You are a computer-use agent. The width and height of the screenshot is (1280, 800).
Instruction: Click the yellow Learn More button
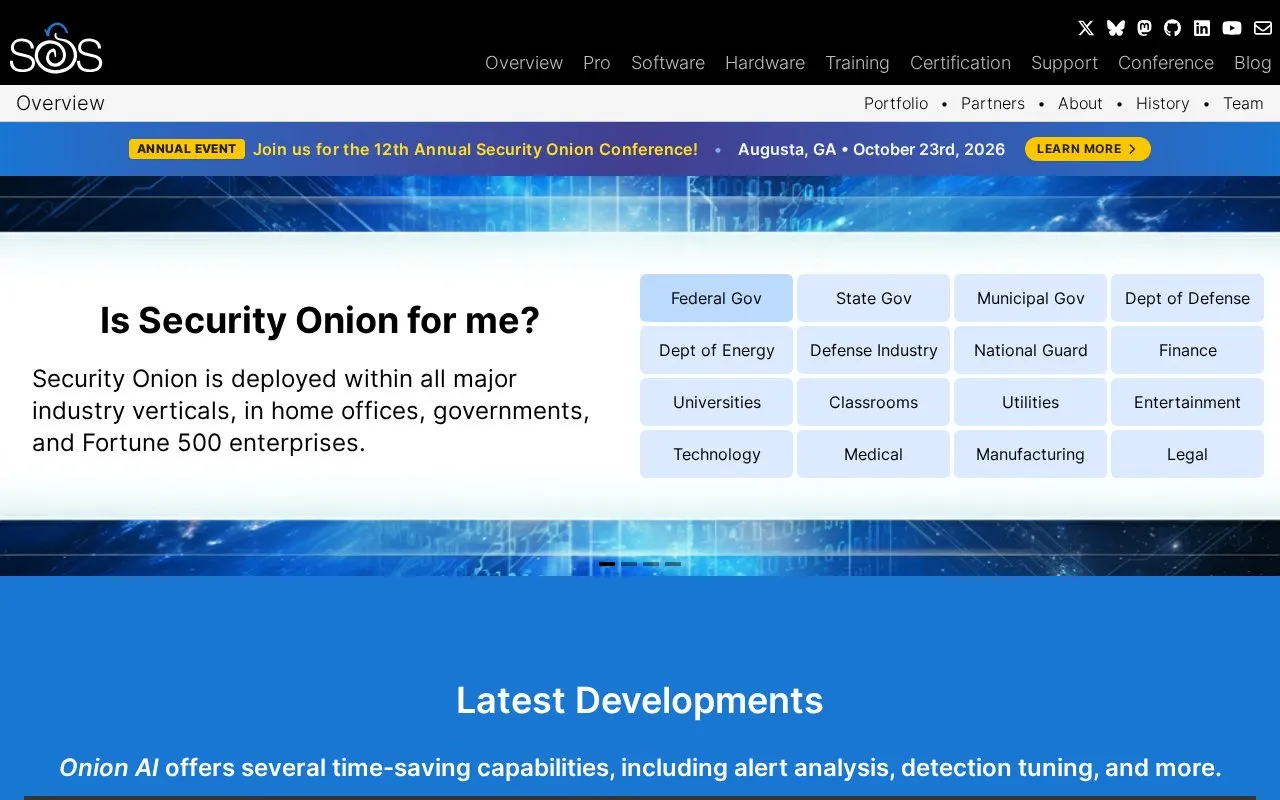[x=1088, y=149]
